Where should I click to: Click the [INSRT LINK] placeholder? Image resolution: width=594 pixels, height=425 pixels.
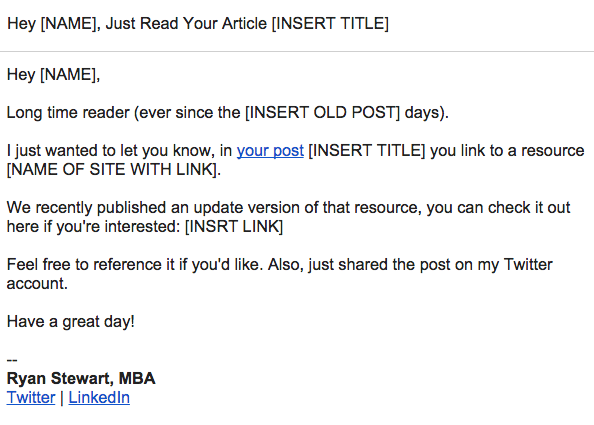[x=234, y=227]
